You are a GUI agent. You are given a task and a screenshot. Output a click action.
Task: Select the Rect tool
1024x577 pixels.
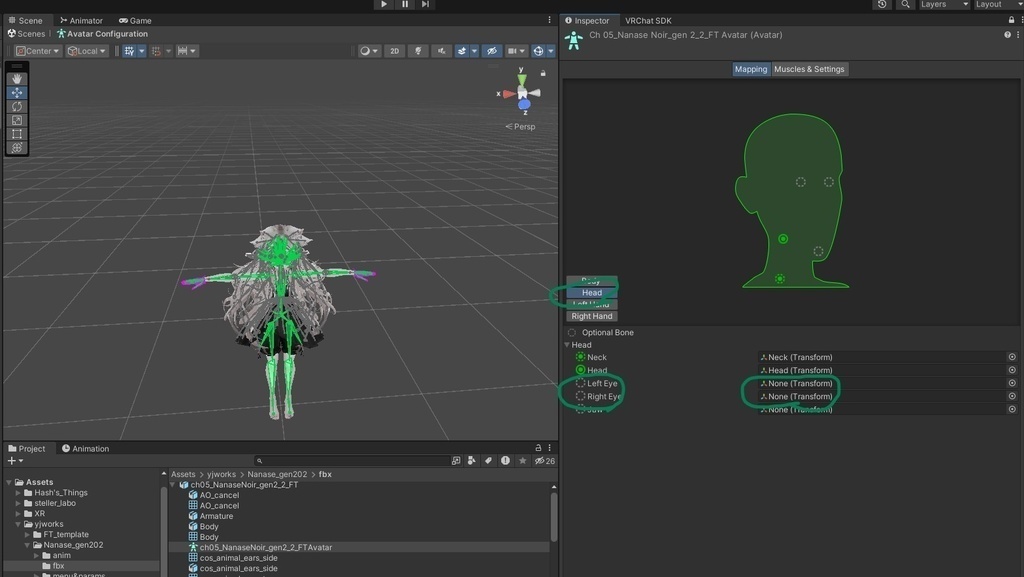[x=16, y=133]
